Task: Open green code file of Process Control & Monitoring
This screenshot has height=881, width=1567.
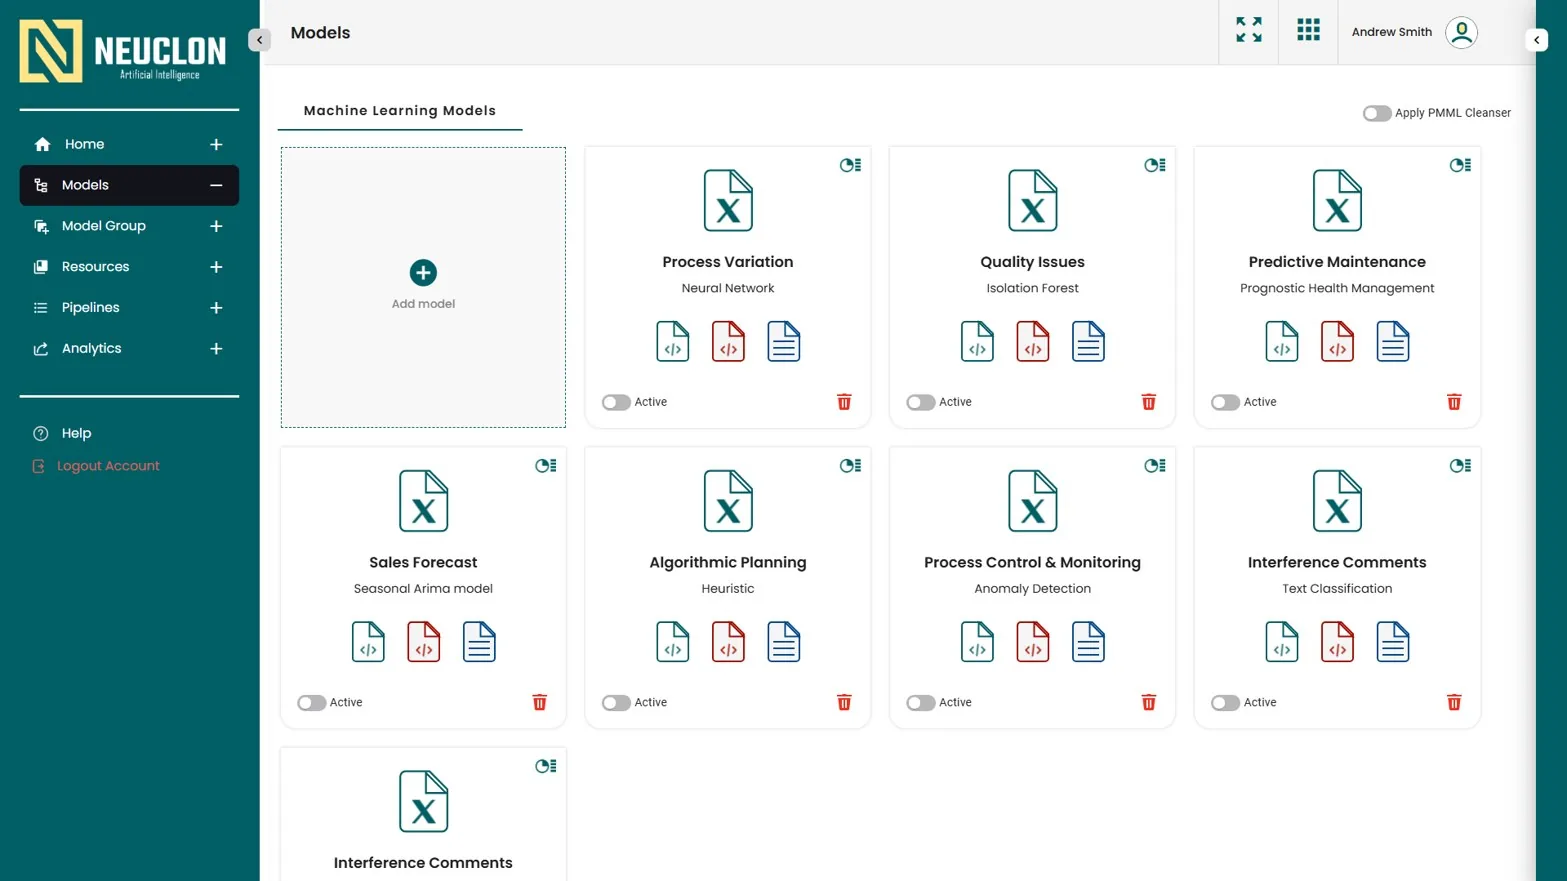Action: point(977,642)
